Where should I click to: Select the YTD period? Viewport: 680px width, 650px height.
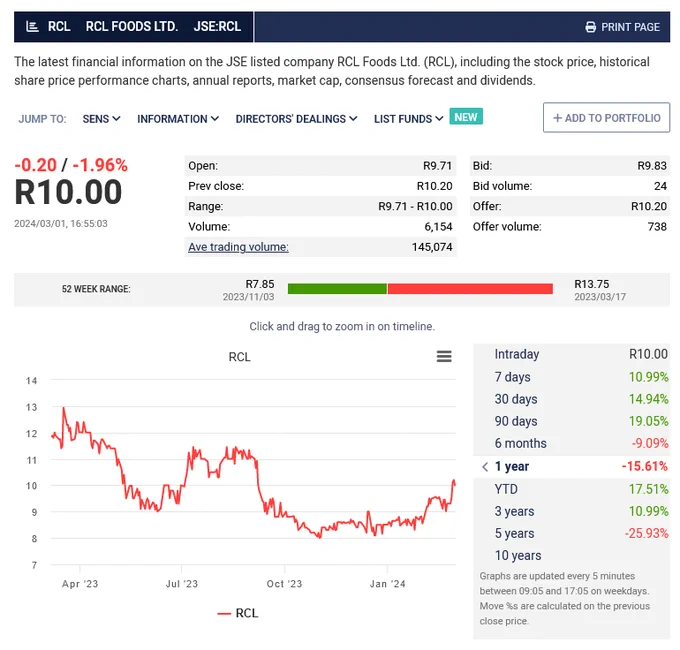click(x=572, y=489)
